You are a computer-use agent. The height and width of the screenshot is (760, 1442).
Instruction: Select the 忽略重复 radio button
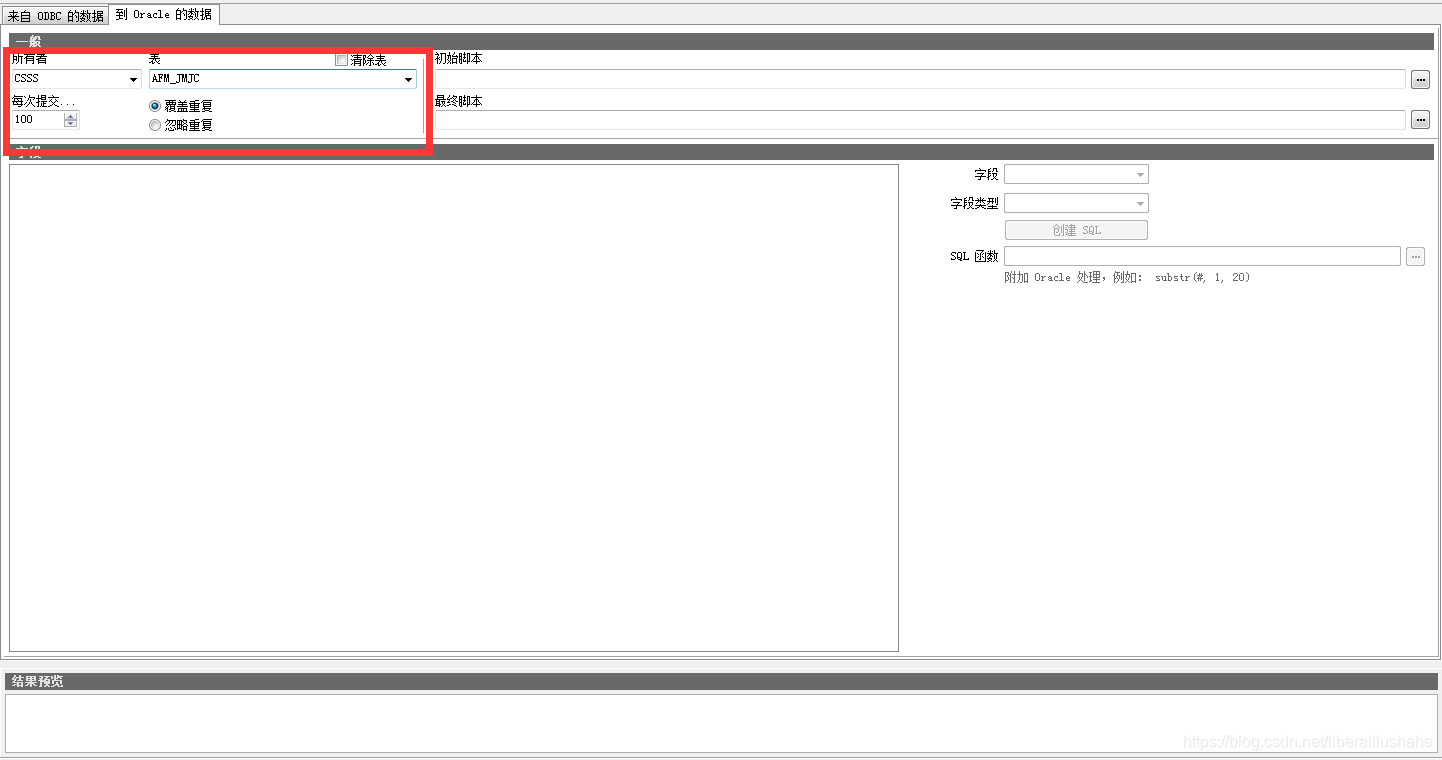pos(155,126)
